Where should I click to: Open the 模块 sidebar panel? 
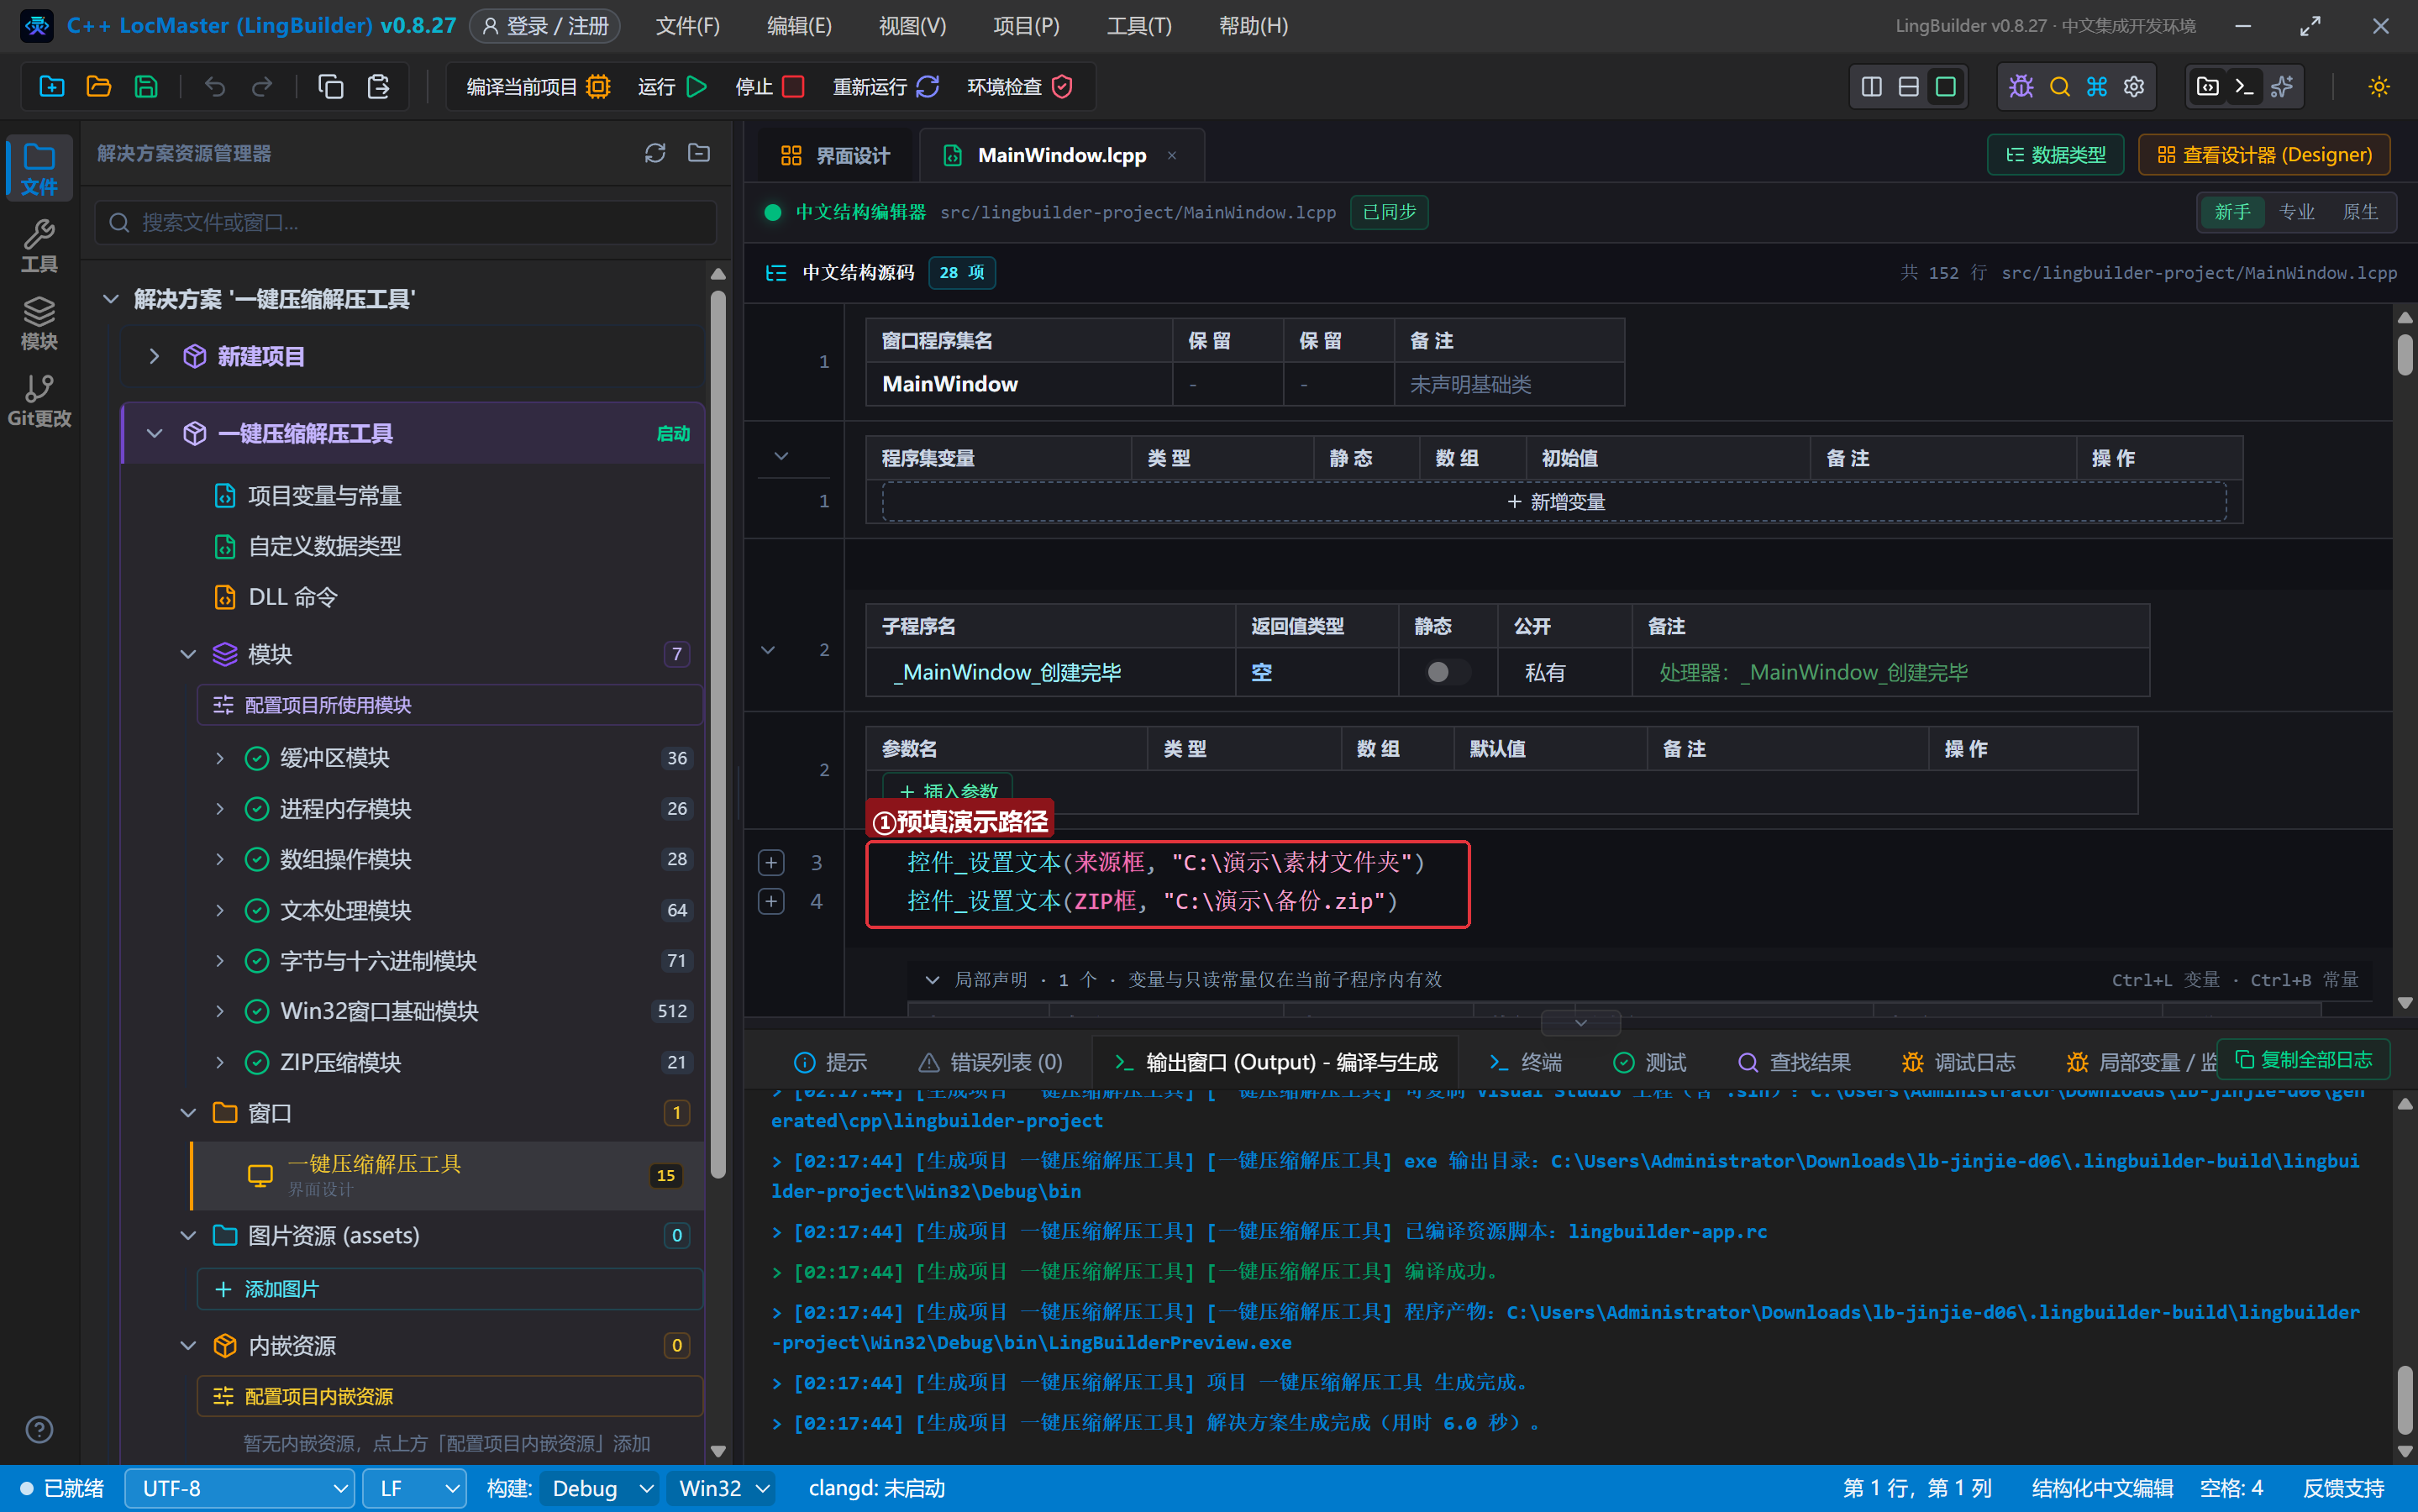pos(39,324)
